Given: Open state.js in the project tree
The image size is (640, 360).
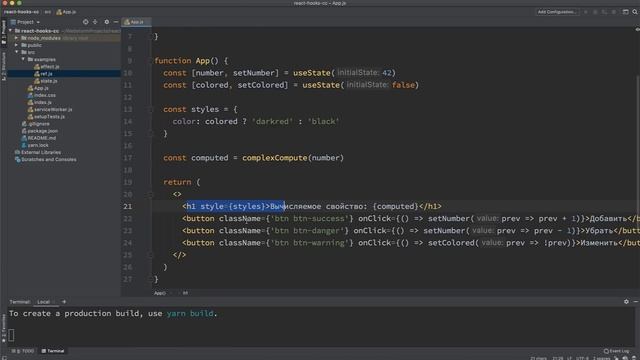Looking at the screenshot, I should (x=45, y=81).
